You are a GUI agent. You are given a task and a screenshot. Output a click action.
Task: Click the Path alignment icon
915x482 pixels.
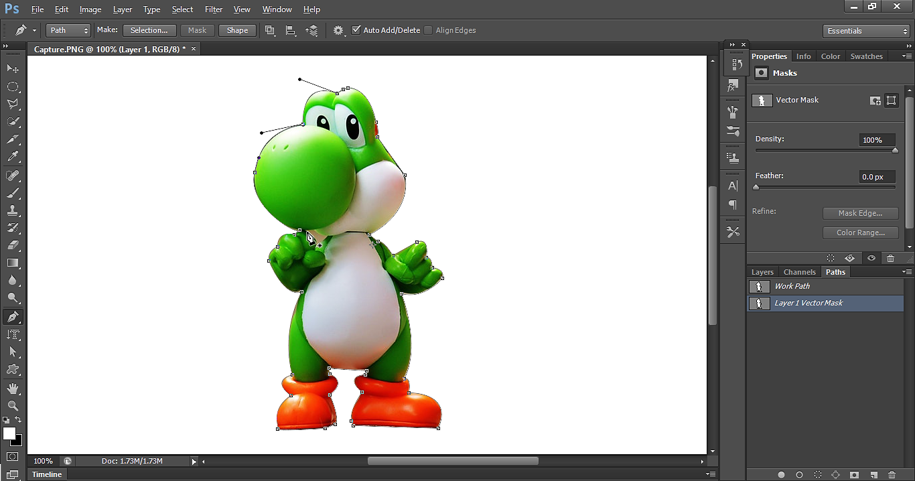click(290, 30)
